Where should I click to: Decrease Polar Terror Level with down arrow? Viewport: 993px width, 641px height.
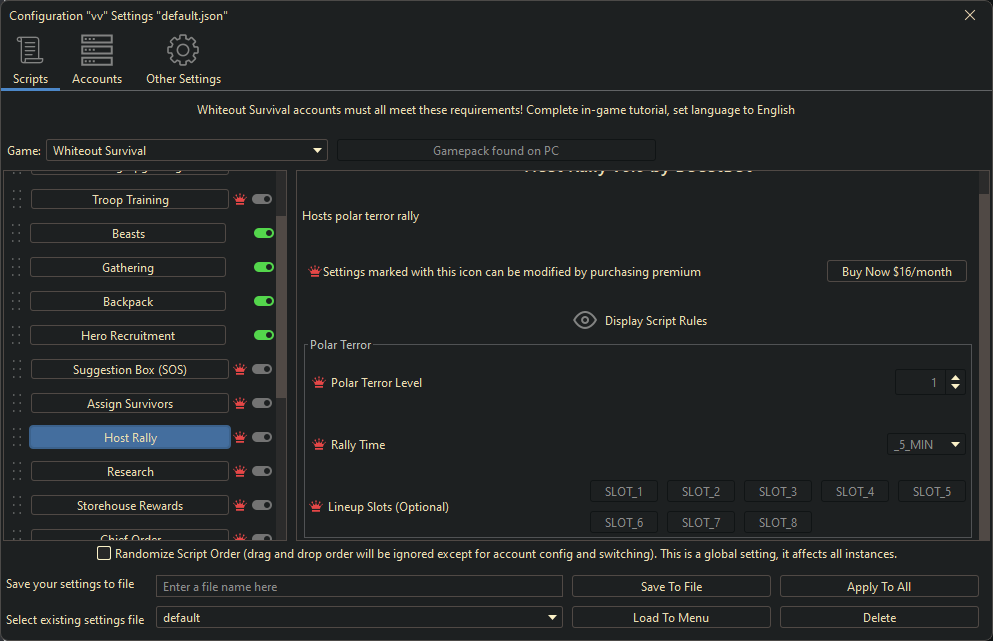pos(956,387)
